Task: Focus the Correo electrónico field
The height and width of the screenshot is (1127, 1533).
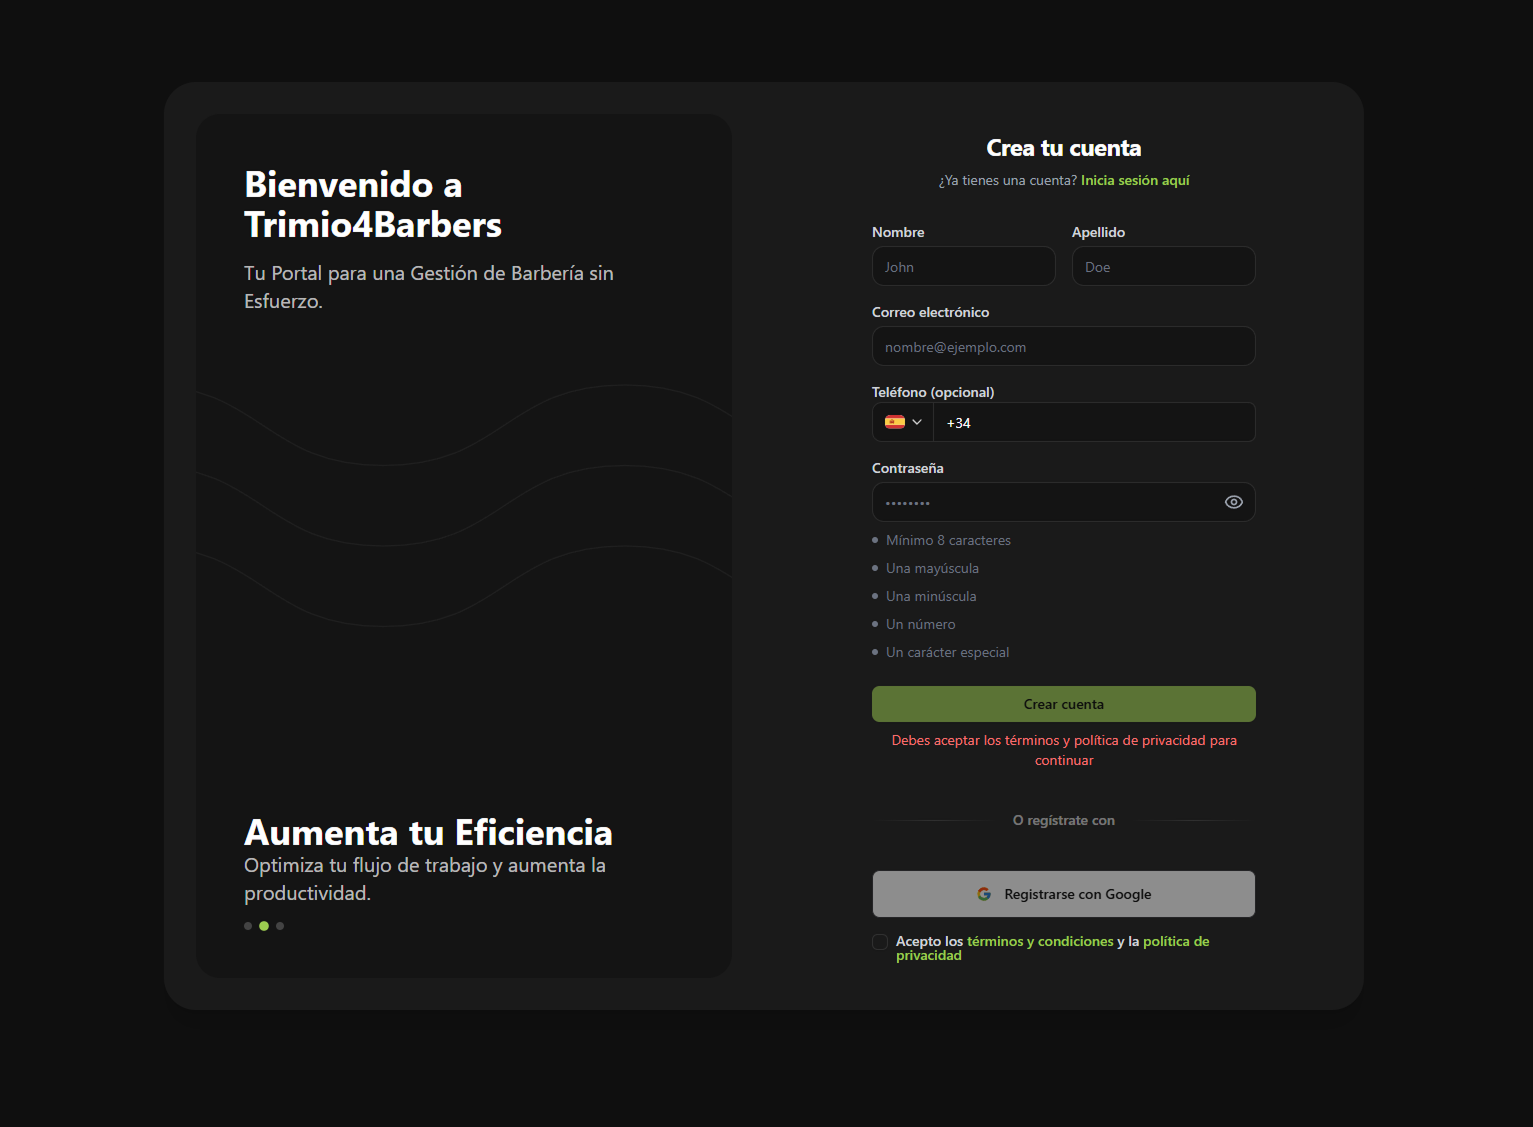Action: pos(1063,346)
